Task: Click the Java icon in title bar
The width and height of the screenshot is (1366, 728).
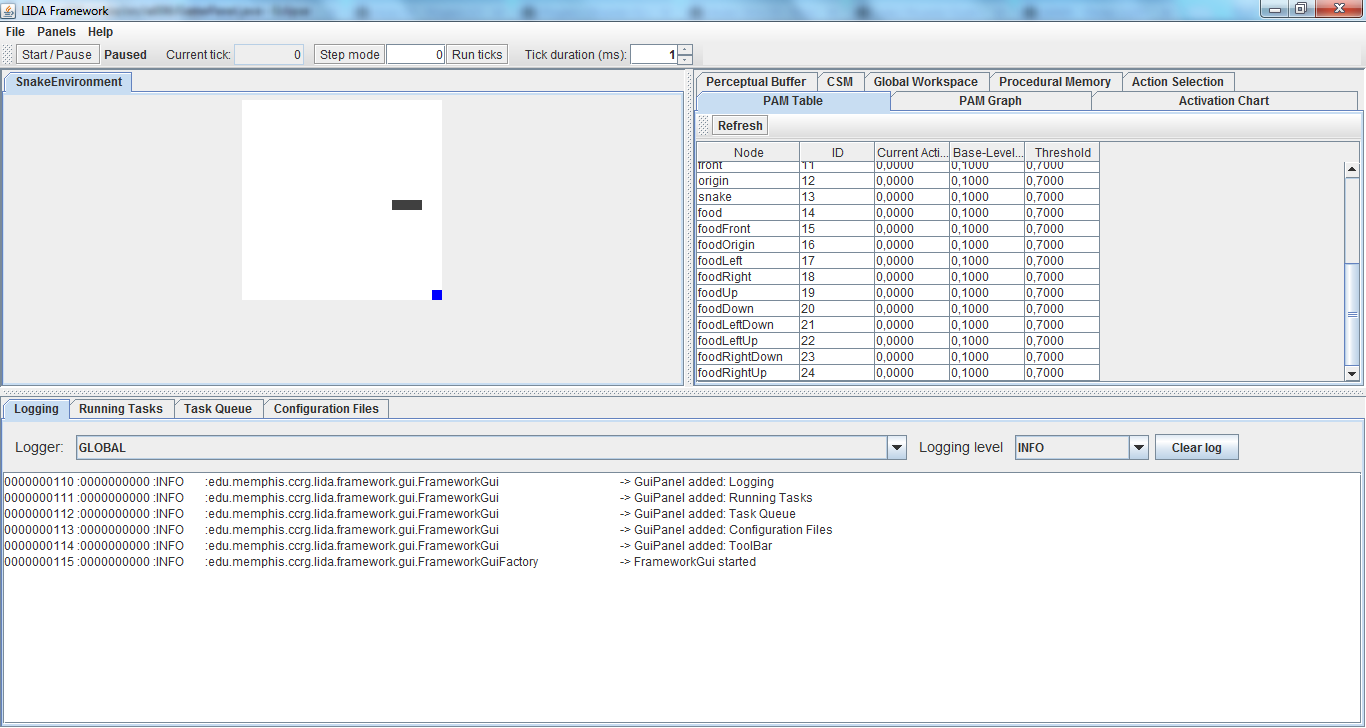Action: [10, 10]
